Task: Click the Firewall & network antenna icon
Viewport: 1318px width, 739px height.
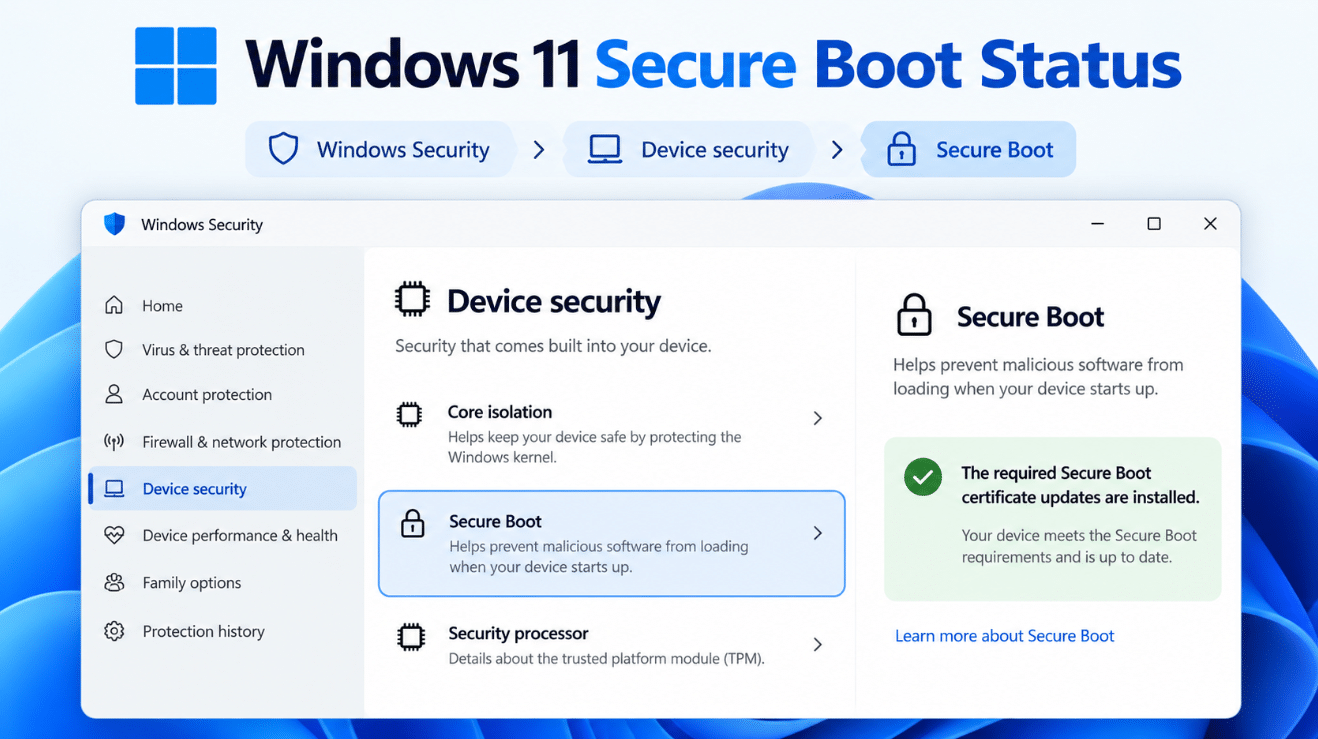Action: [x=114, y=441]
